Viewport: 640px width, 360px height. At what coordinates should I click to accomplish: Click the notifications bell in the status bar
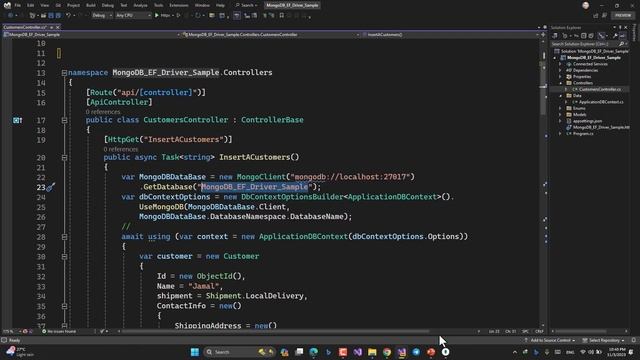click(x=633, y=340)
